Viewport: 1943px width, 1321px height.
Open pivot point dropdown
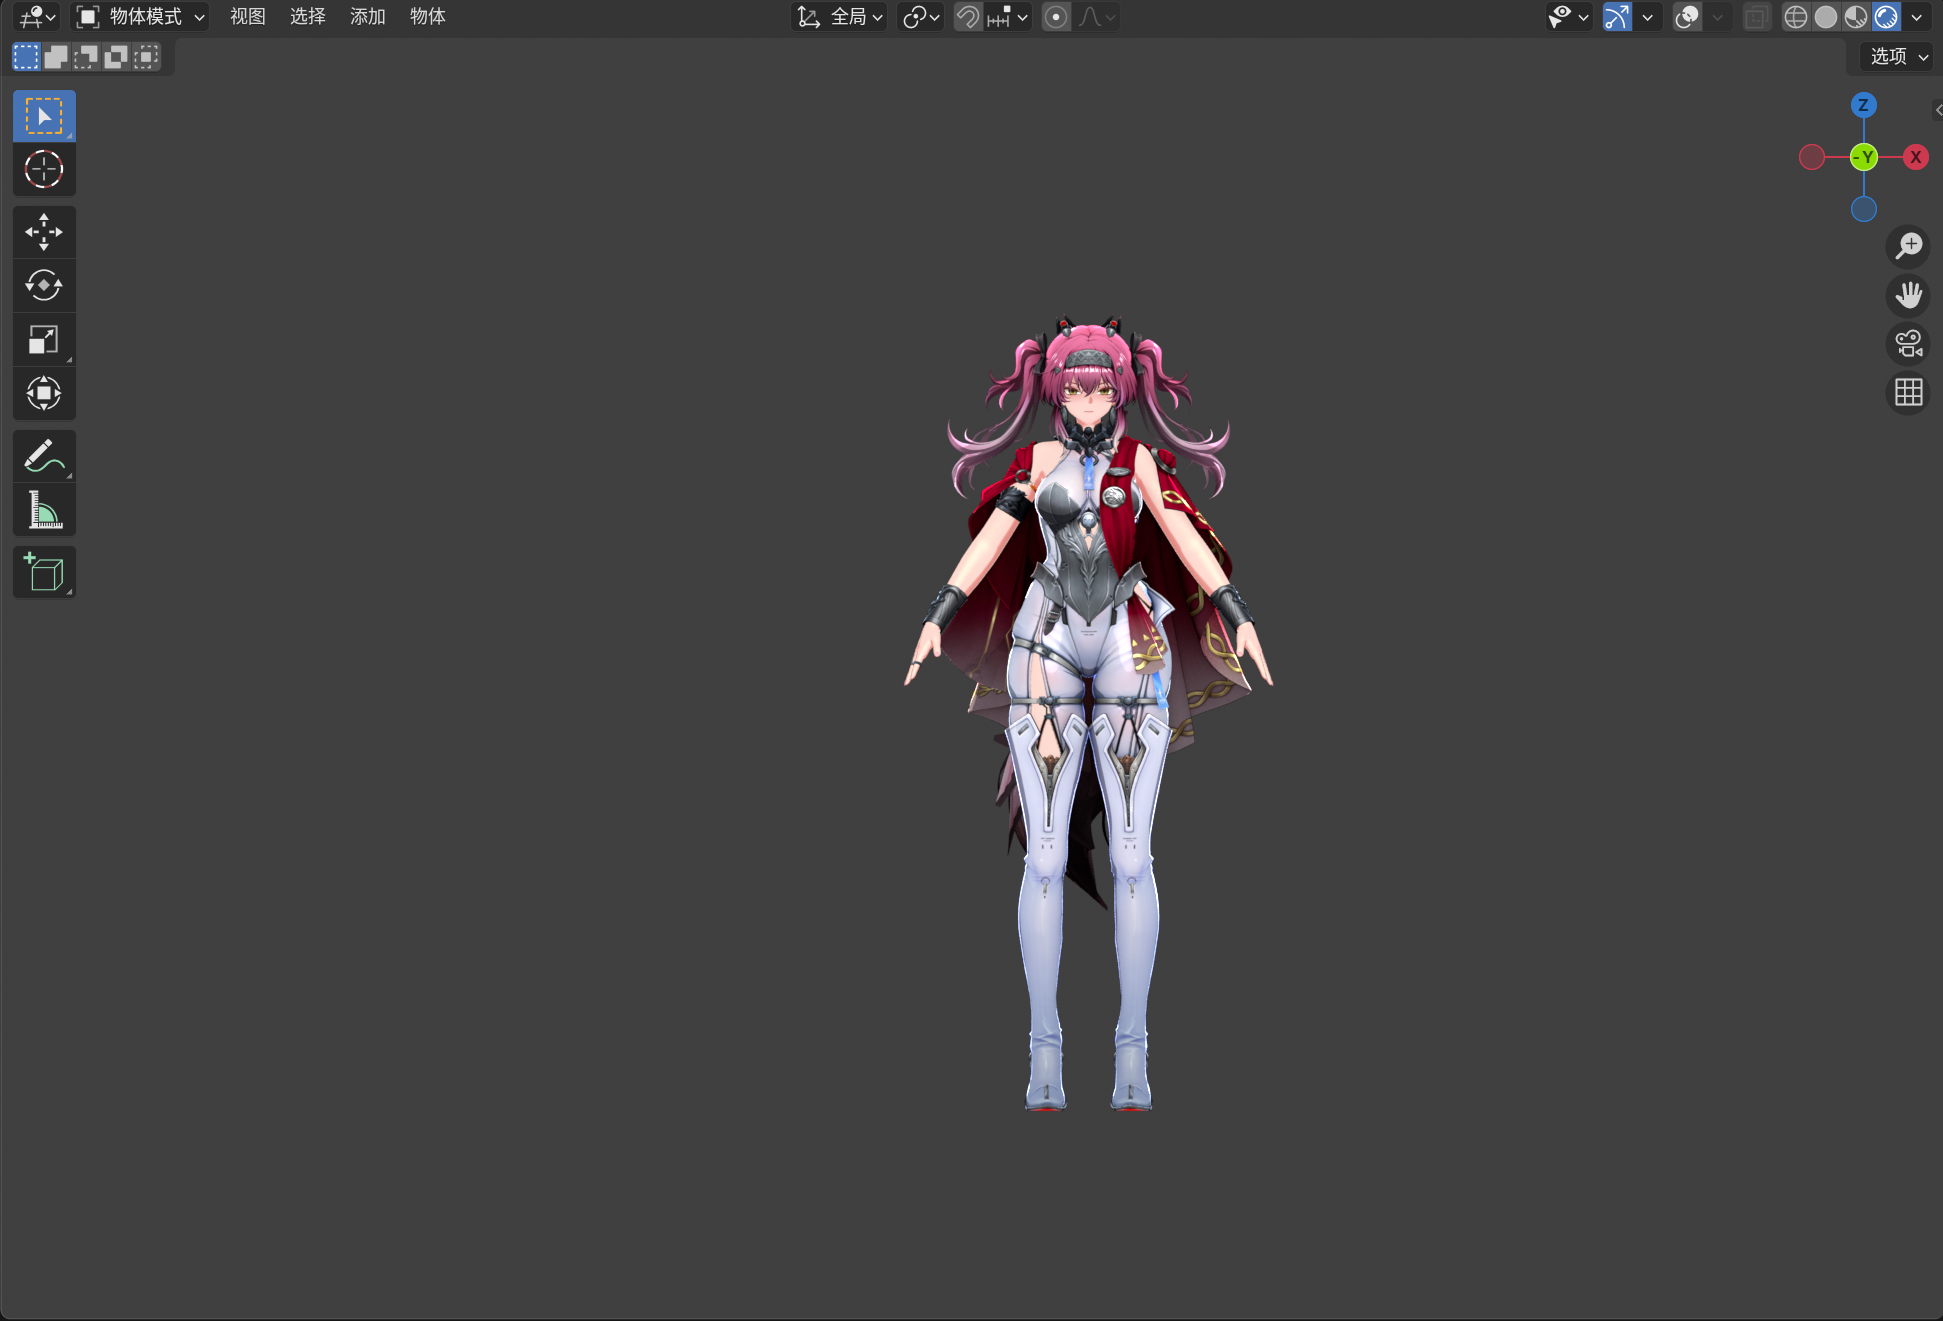(x=920, y=17)
